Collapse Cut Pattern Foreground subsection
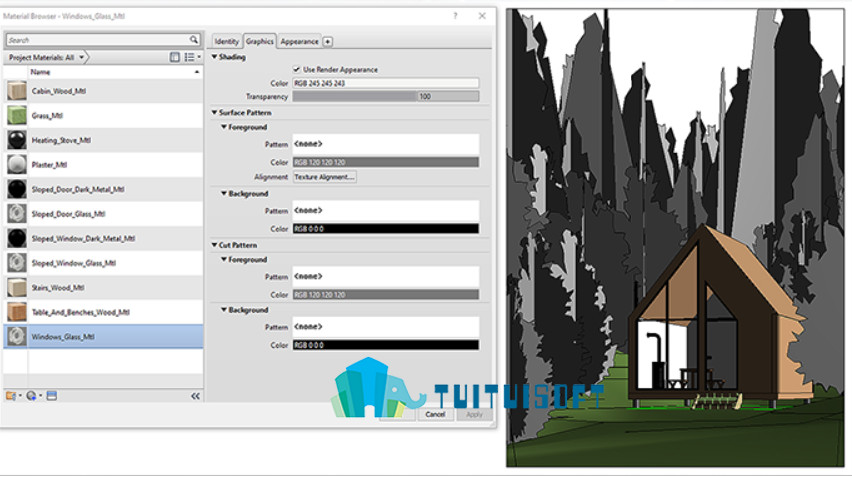The width and height of the screenshot is (852, 477). tap(224, 260)
